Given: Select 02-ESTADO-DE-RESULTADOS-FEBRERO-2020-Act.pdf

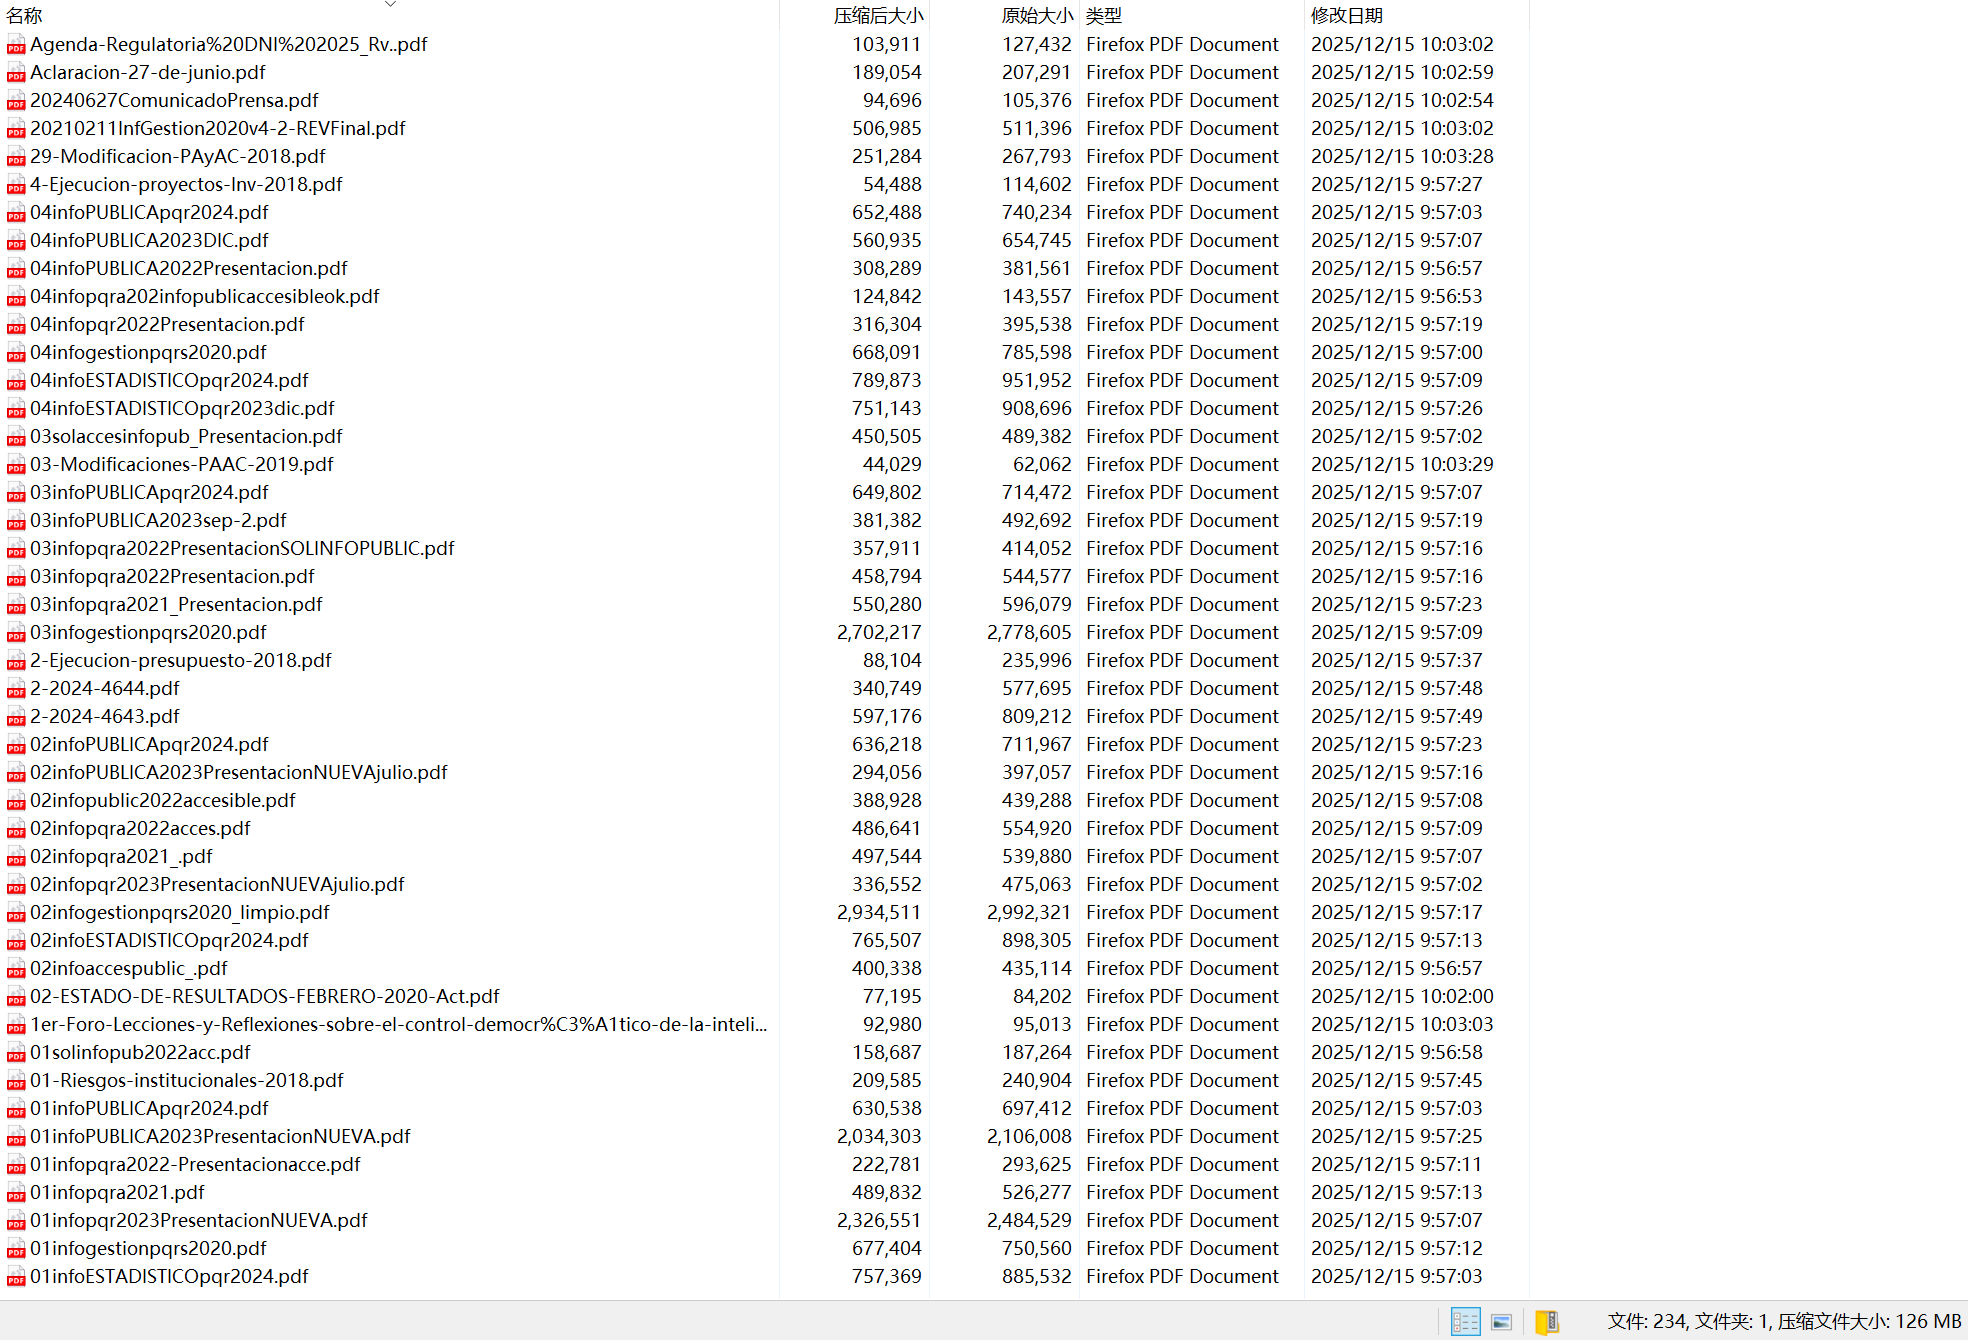Looking at the screenshot, I should tap(264, 997).
